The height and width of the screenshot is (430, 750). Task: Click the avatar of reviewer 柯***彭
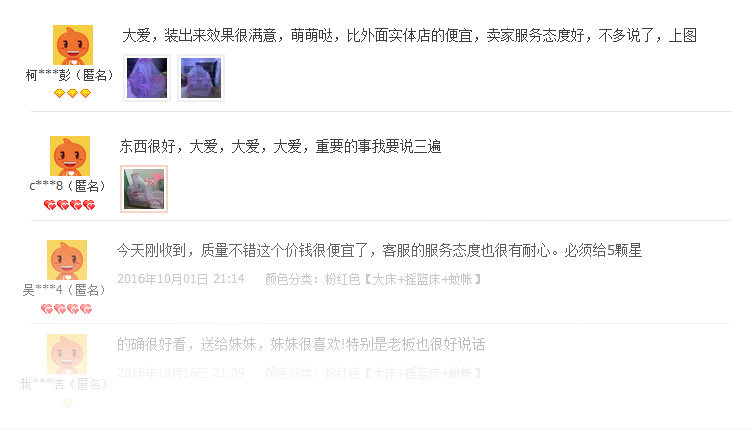pyautogui.click(x=73, y=45)
